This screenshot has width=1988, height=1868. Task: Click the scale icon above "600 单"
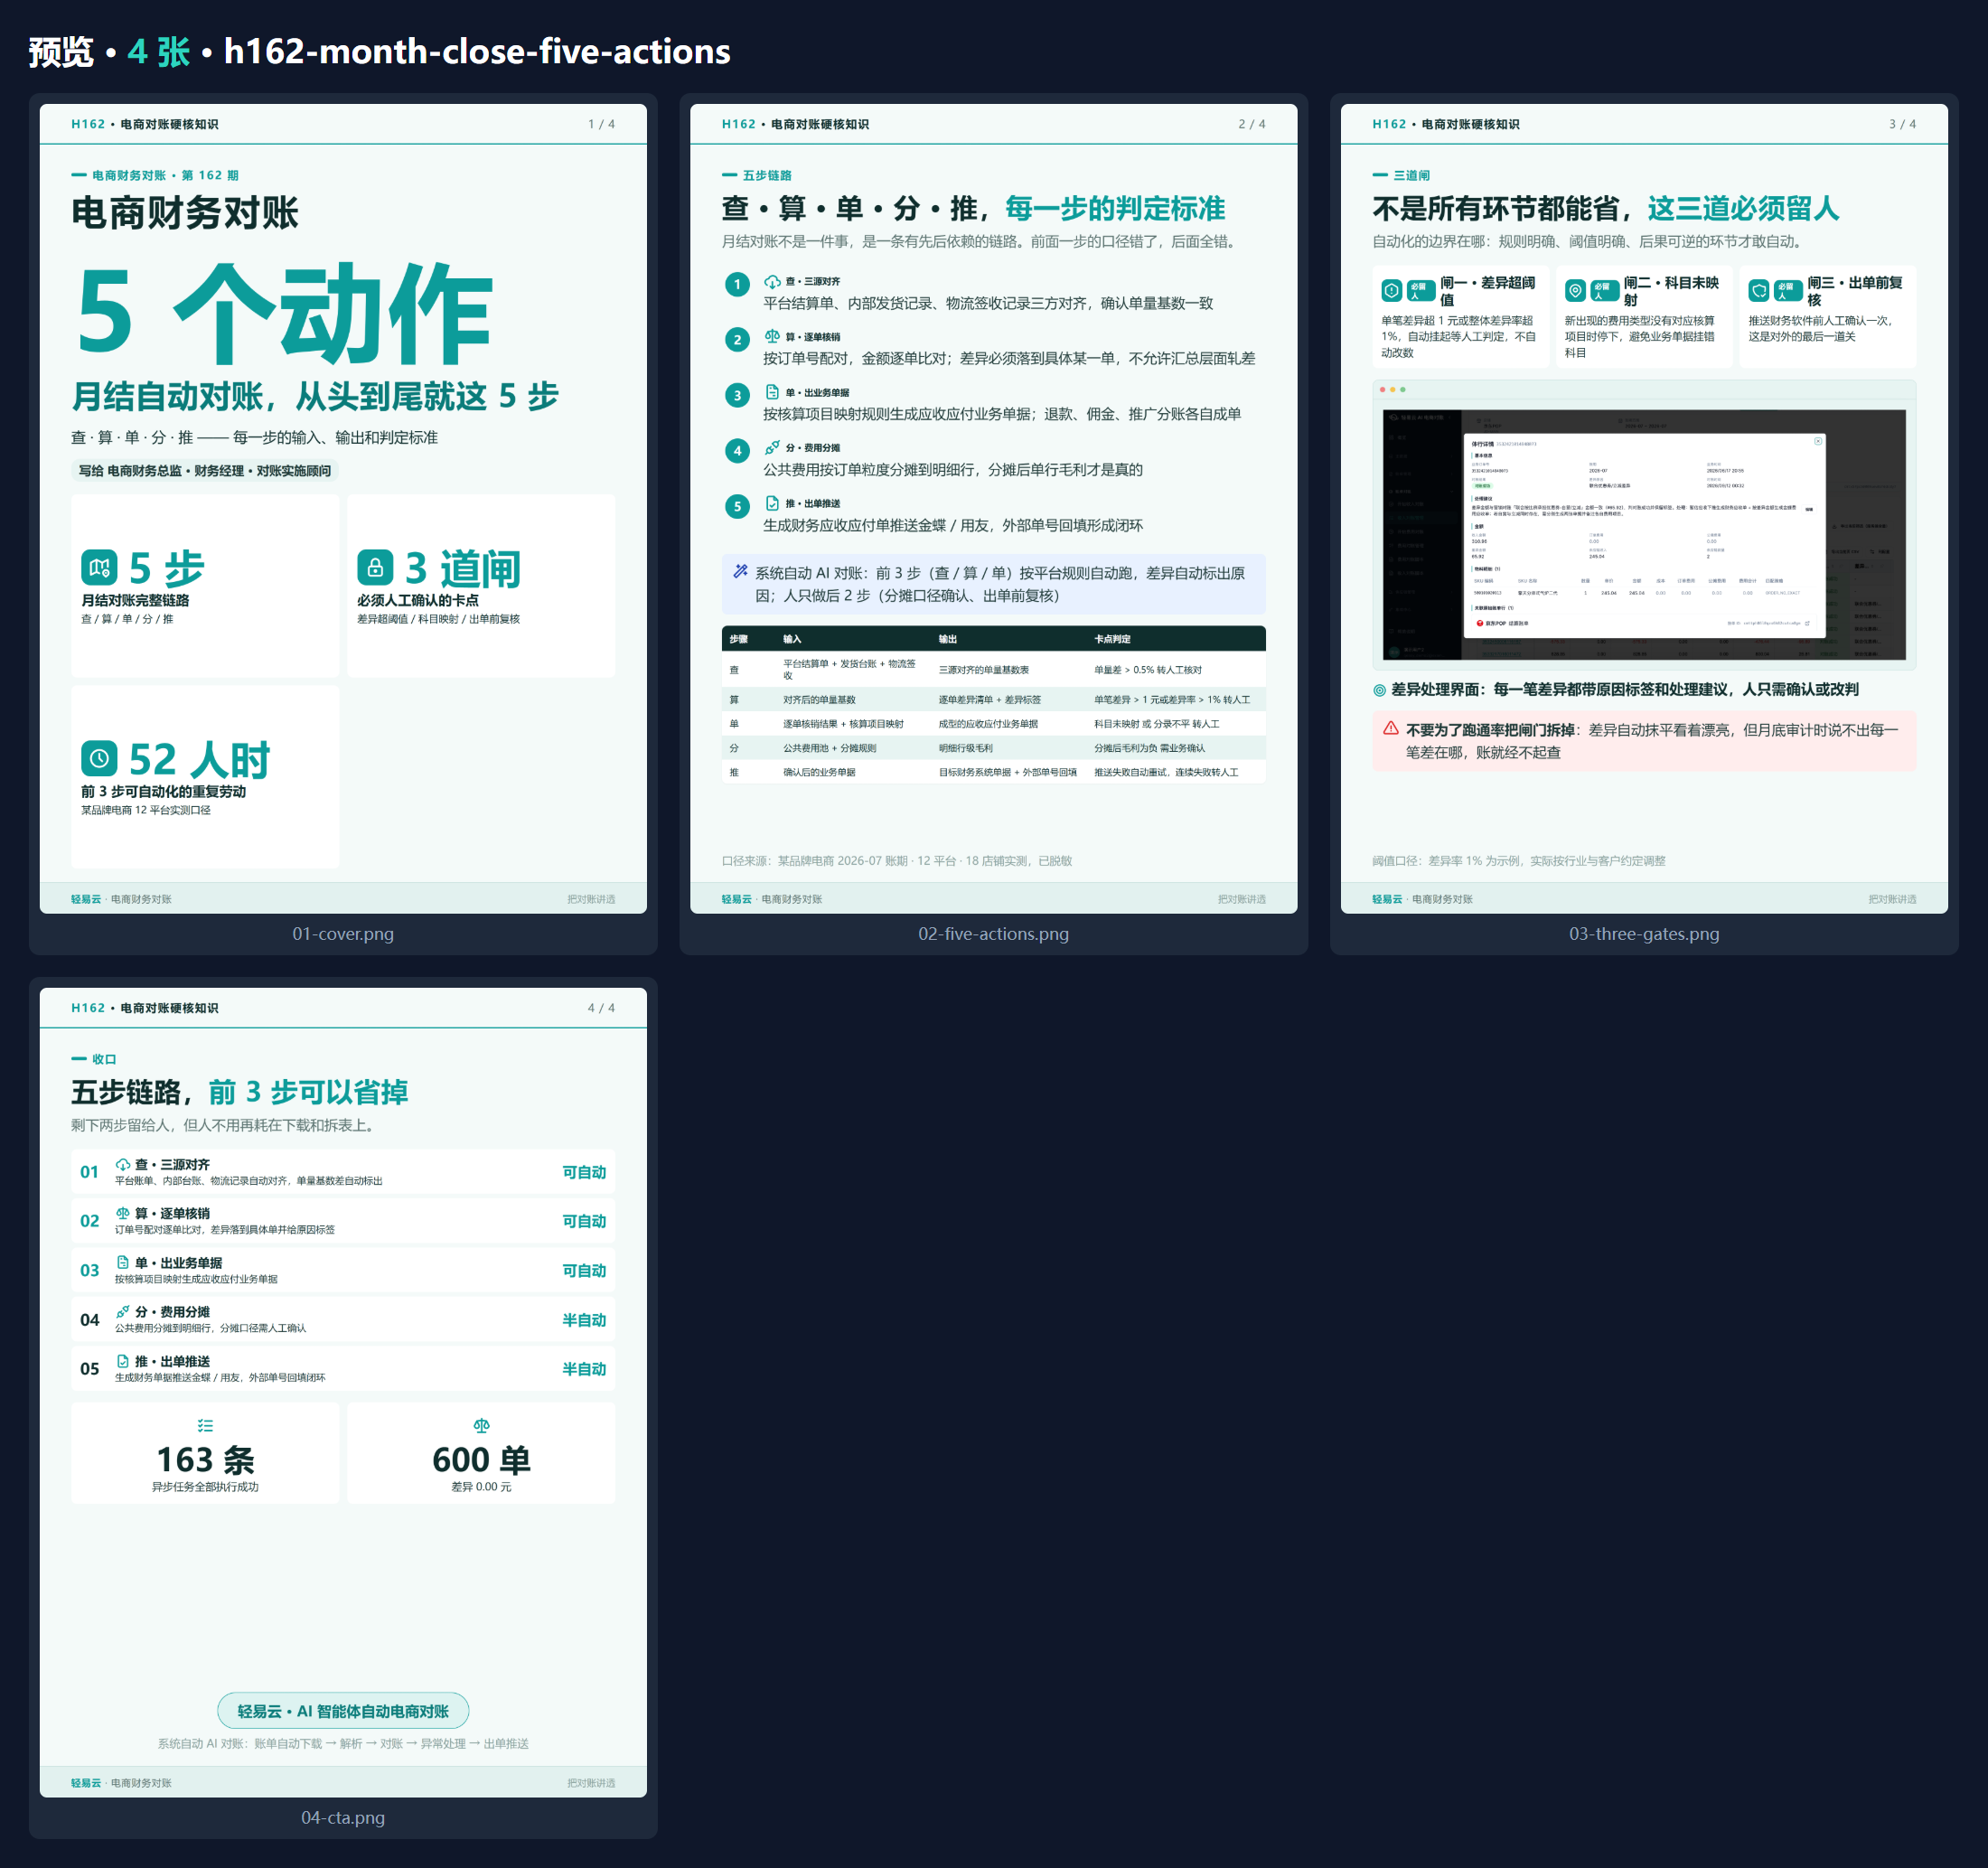click(x=481, y=1426)
